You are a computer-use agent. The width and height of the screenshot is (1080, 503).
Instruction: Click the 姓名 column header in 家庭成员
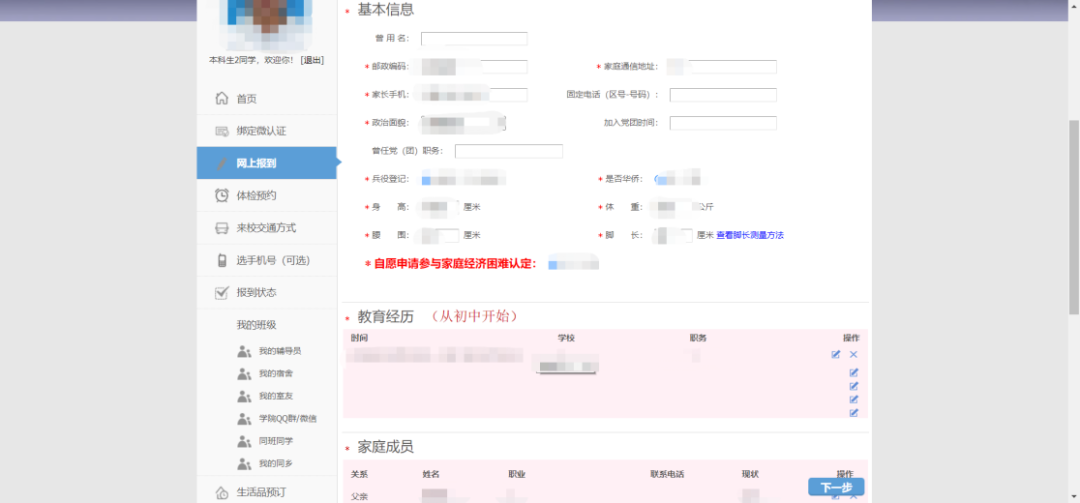coord(431,474)
